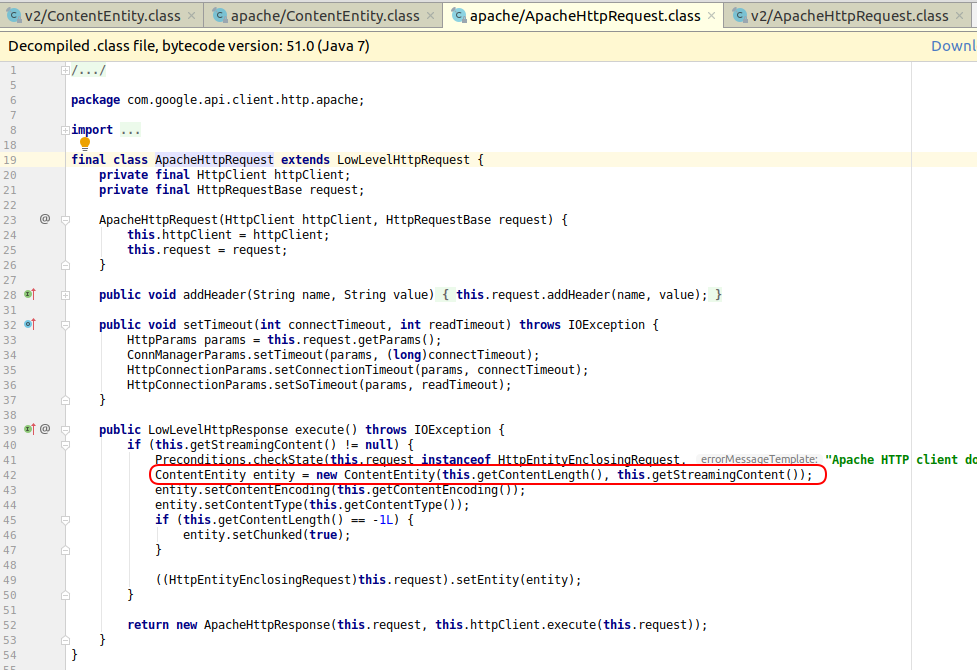Click the end fold marker on line 47
977x670 pixels.
[65, 550]
